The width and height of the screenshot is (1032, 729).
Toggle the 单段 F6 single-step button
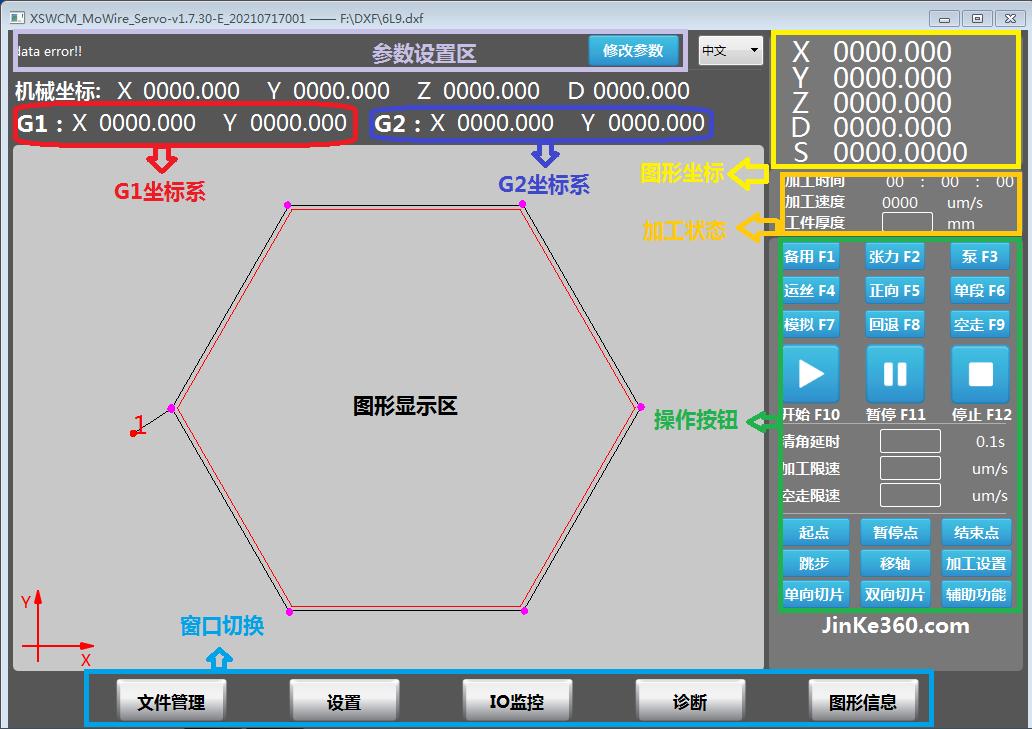point(980,290)
